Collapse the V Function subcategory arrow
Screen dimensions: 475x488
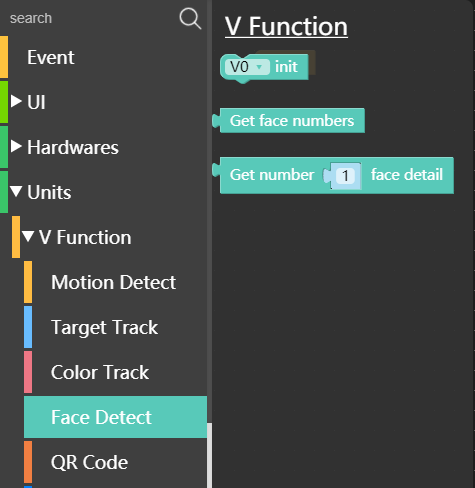coord(28,236)
